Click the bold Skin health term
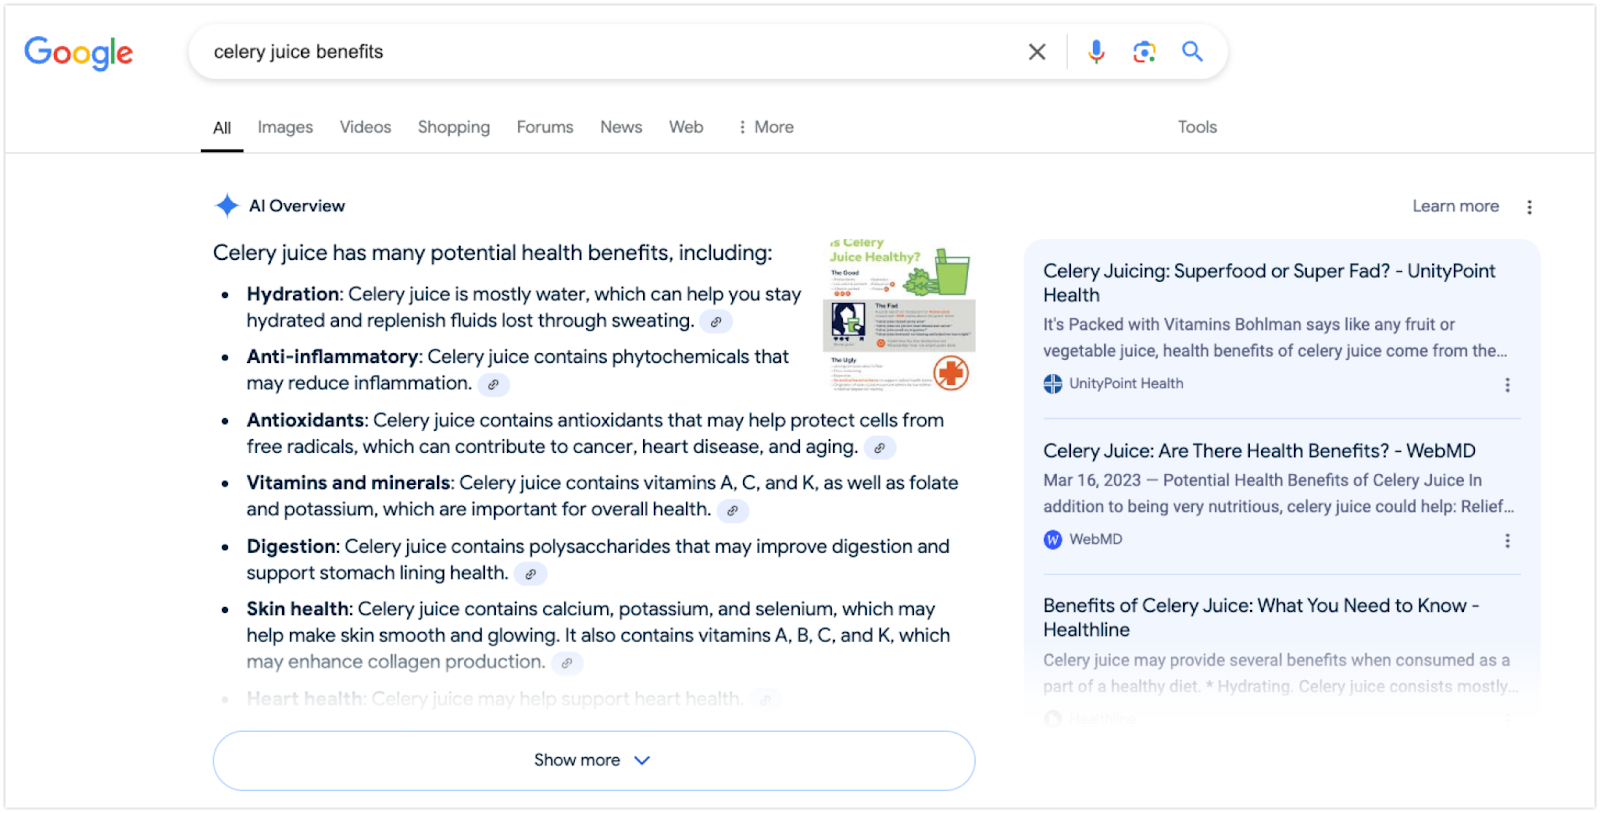Screen dimensions: 1600x813 tap(298, 609)
